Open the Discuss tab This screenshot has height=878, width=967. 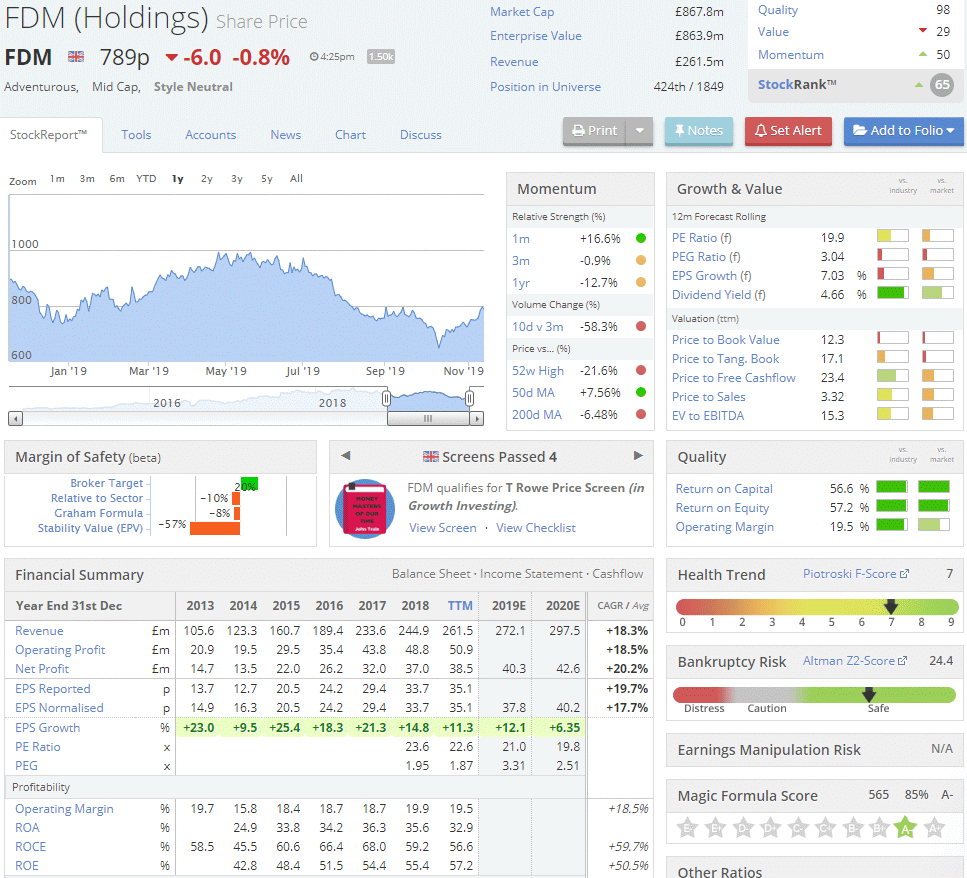point(421,134)
